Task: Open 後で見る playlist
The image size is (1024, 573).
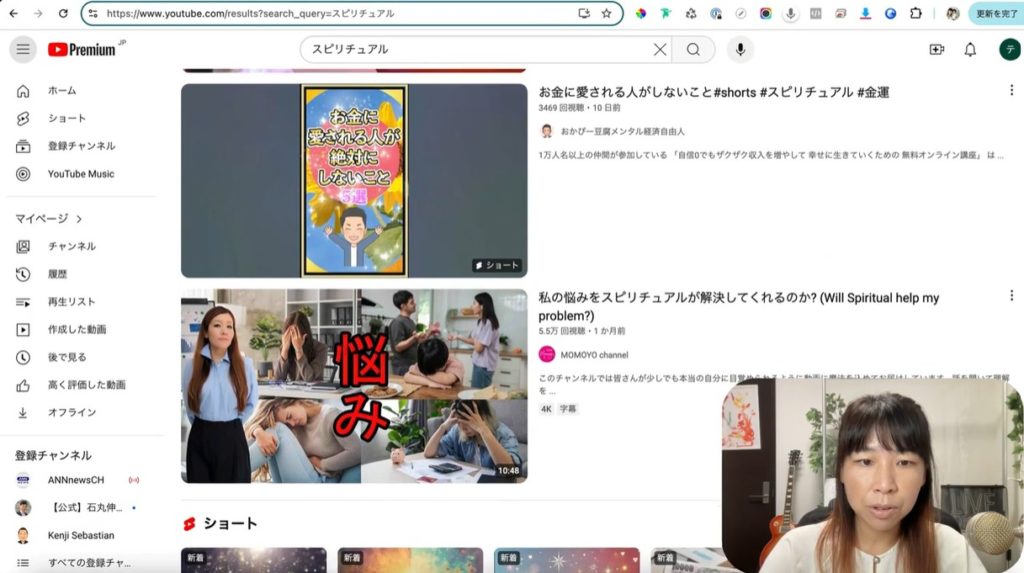Action: [x=67, y=357]
